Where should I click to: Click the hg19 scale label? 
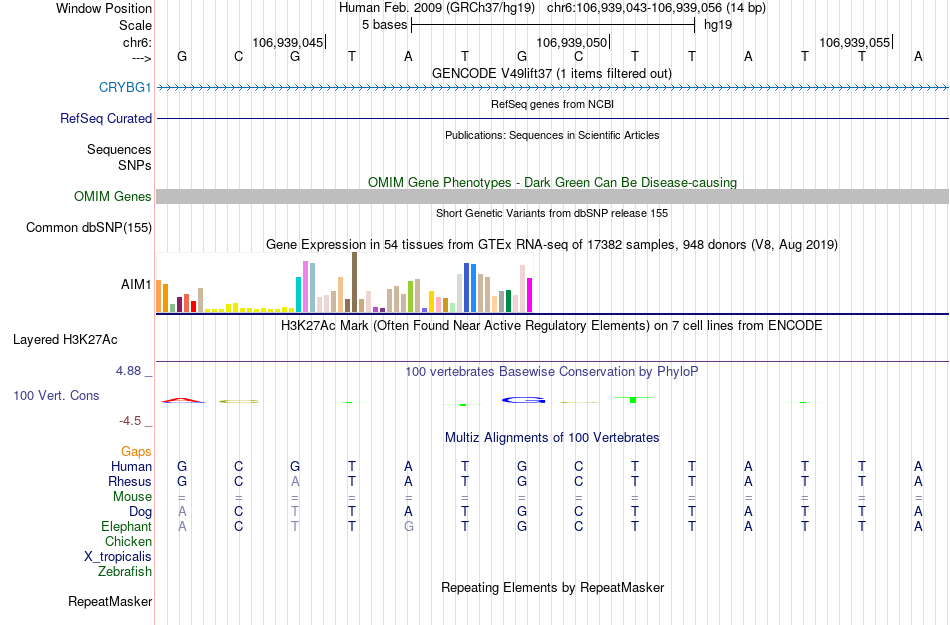718,25
